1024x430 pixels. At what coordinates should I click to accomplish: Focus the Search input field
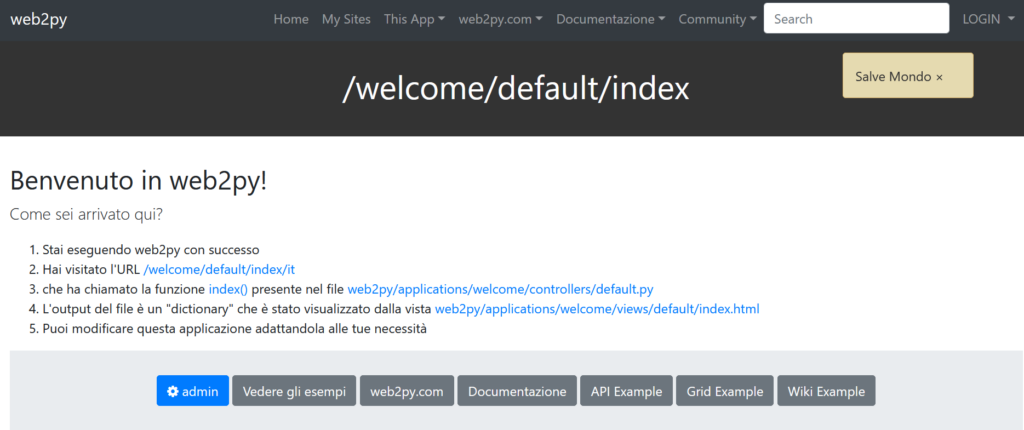point(856,18)
